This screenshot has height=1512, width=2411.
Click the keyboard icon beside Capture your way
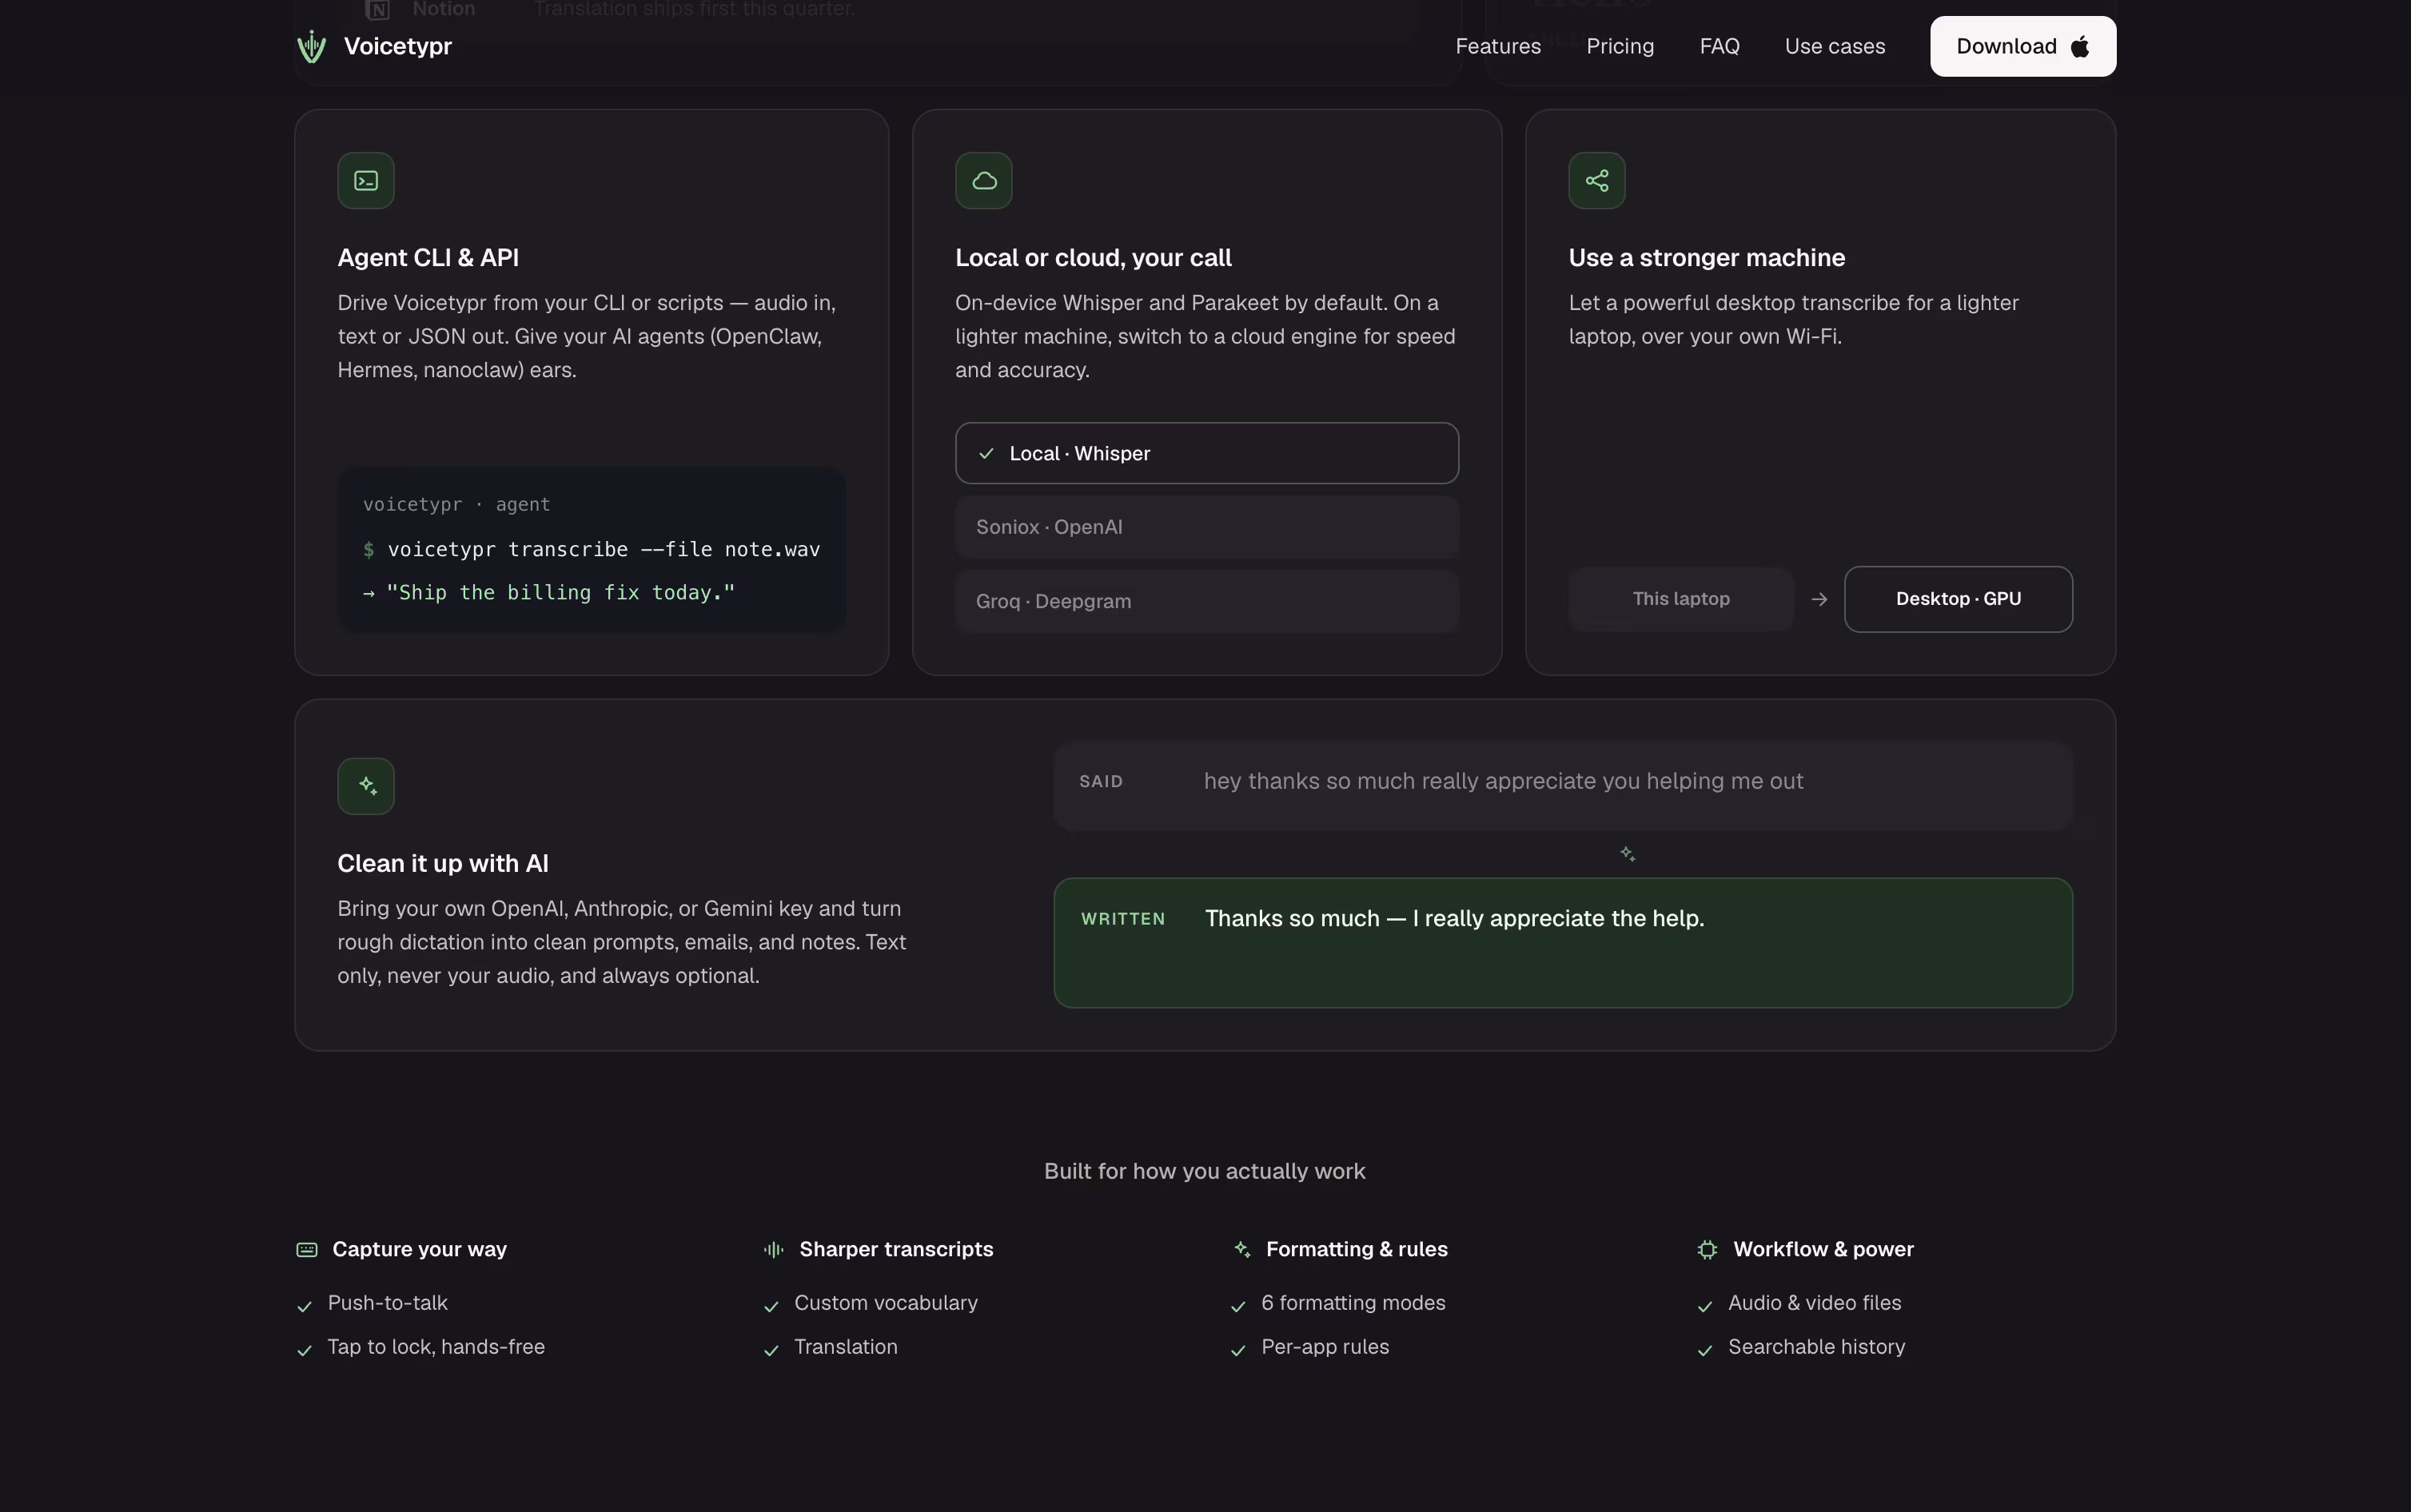click(x=307, y=1250)
